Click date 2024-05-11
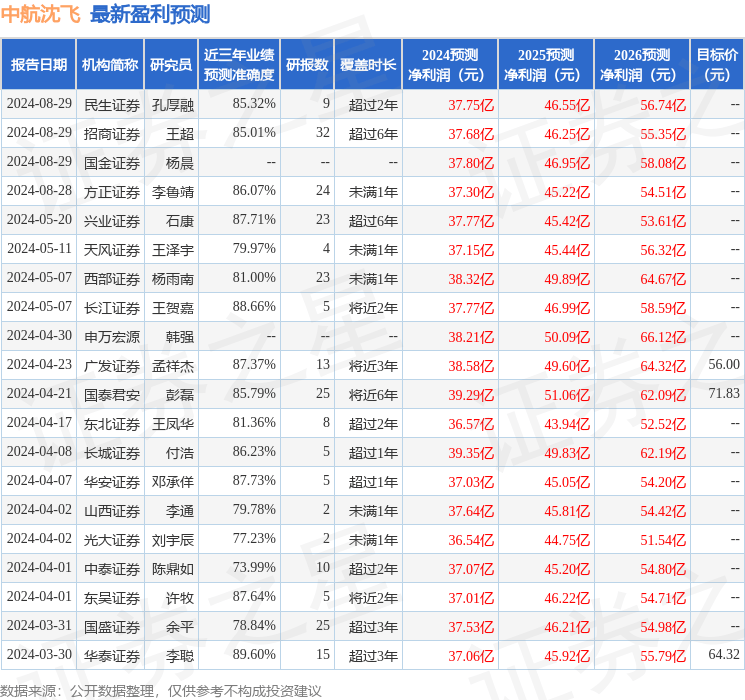 [39, 249]
